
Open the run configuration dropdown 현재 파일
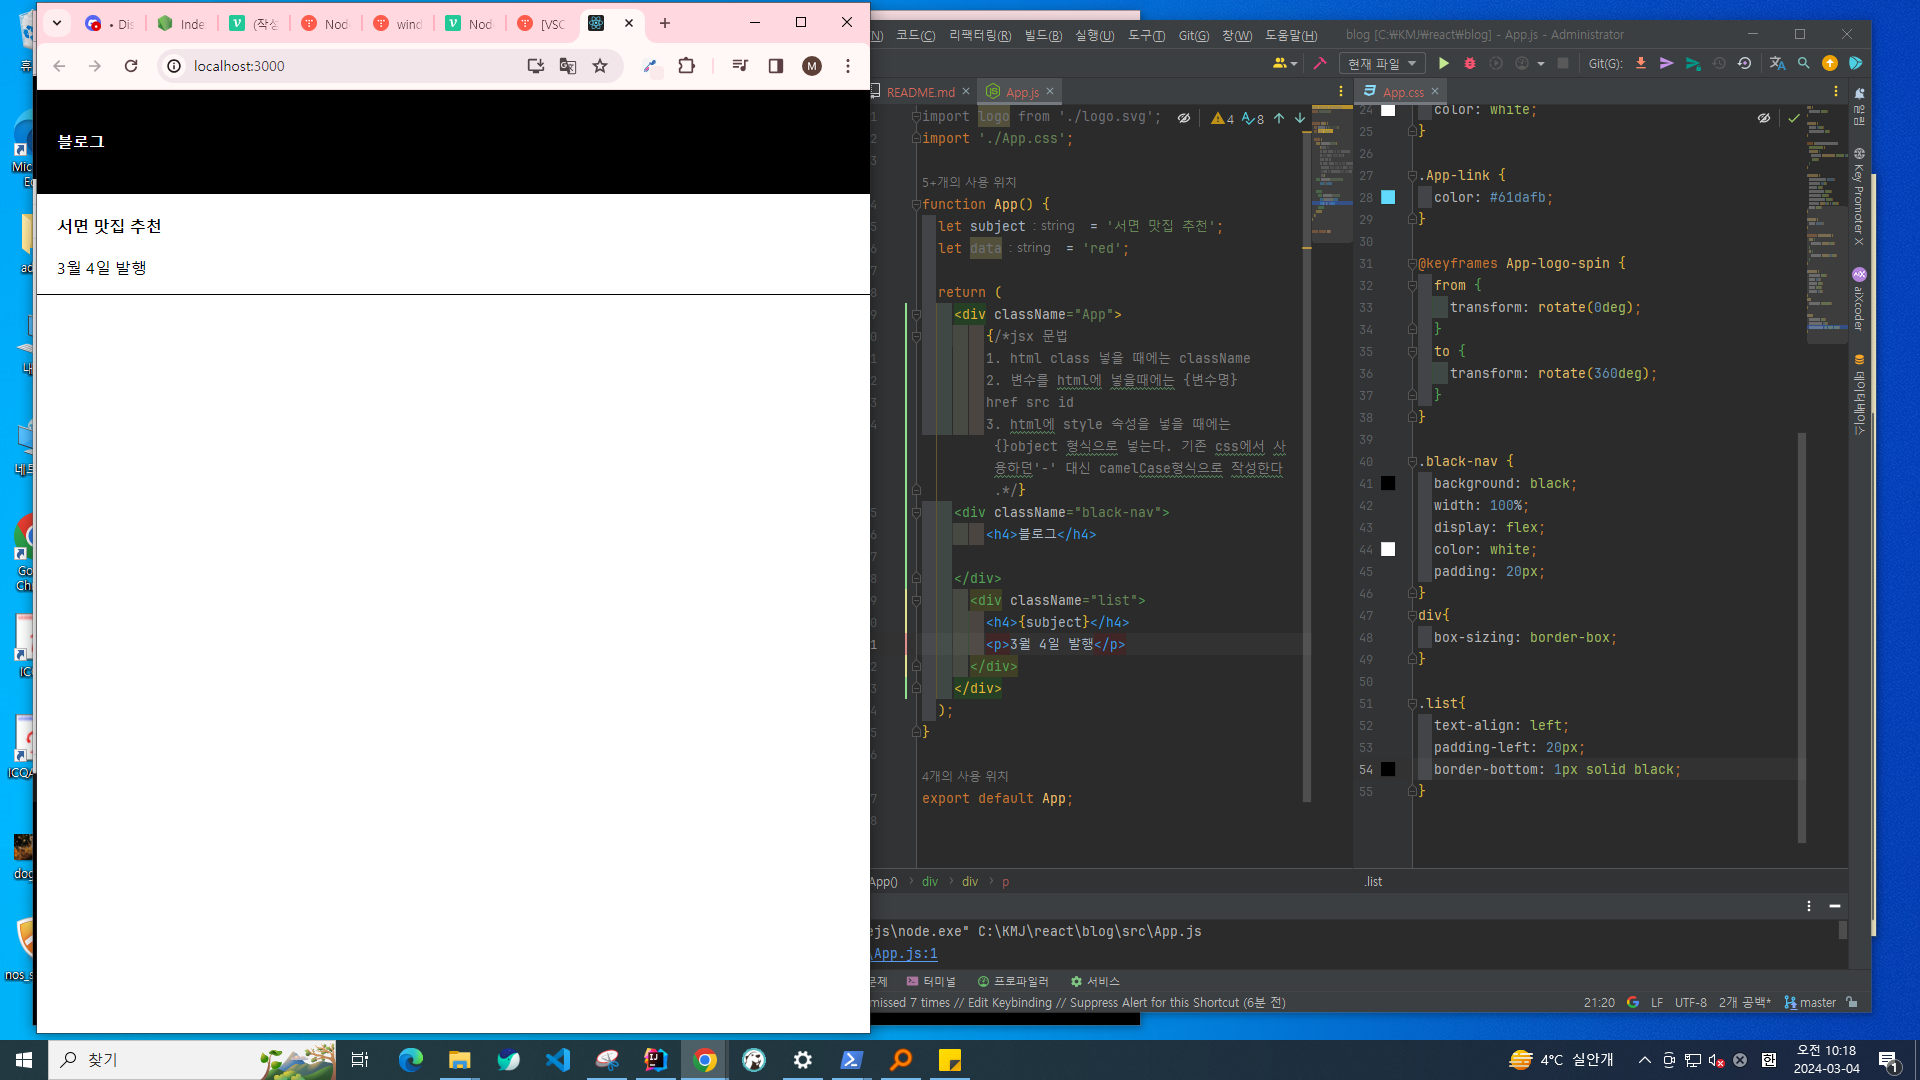pos(1382,63)
